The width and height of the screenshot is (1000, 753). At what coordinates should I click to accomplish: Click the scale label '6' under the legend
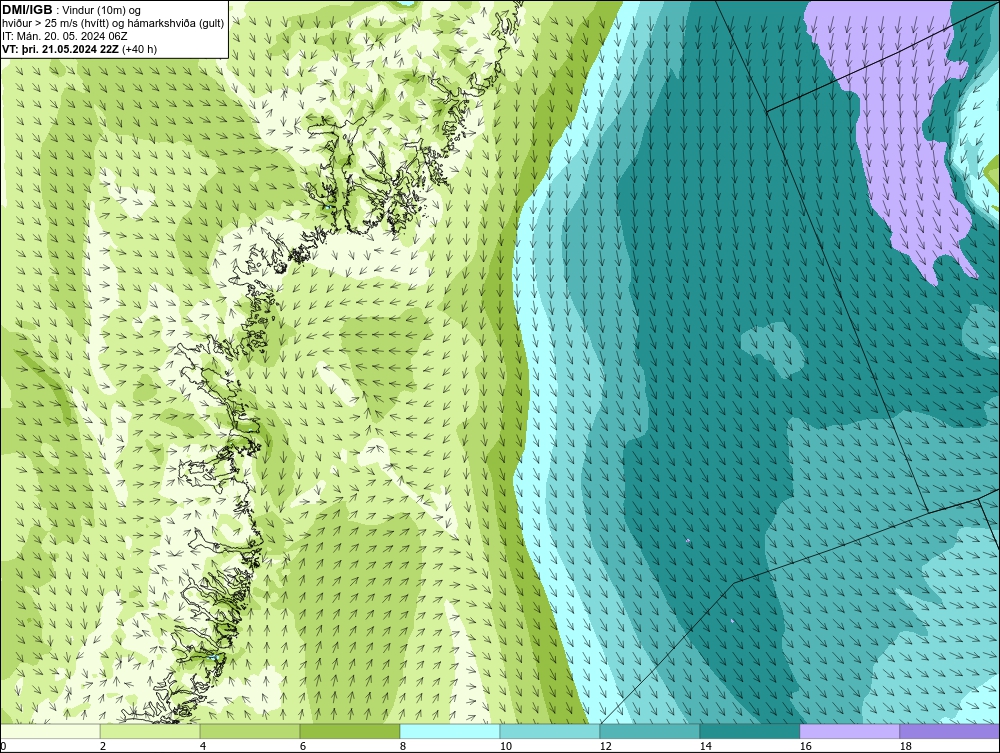[x=302, y=746]
